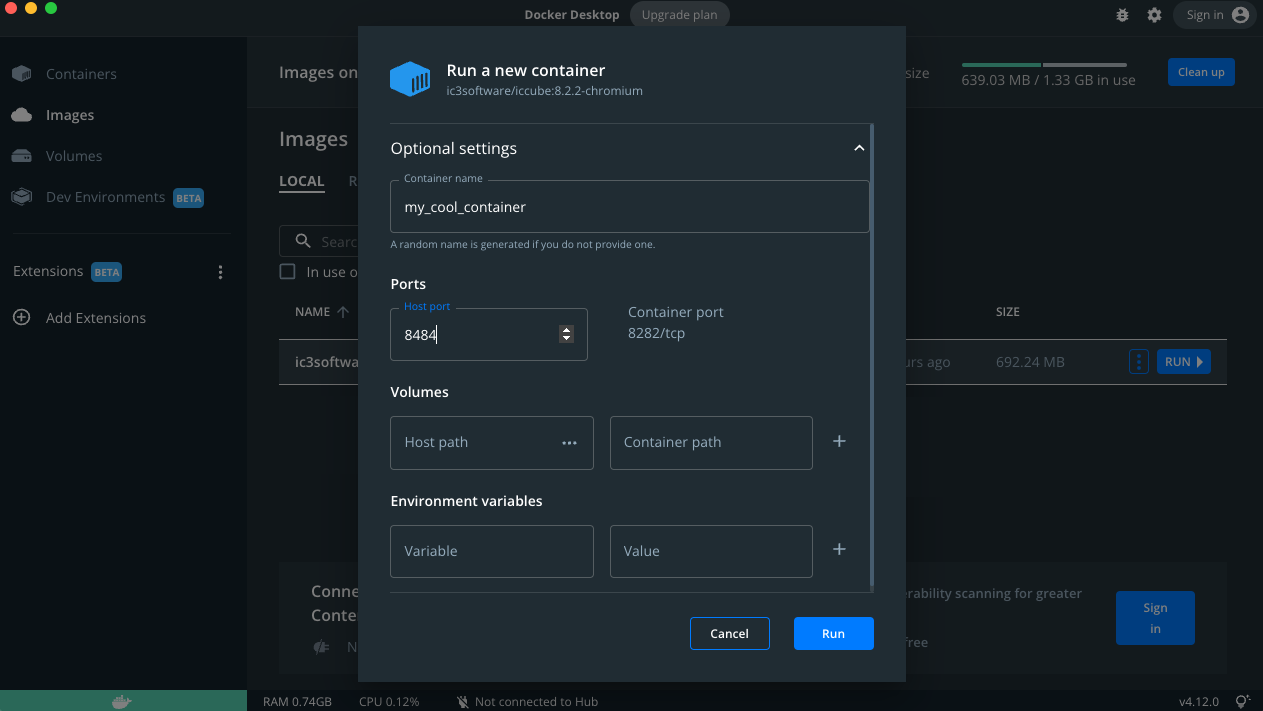1263x711 pixels.
Task: Click the BETA badge next to Extensions
Action: 106,272
